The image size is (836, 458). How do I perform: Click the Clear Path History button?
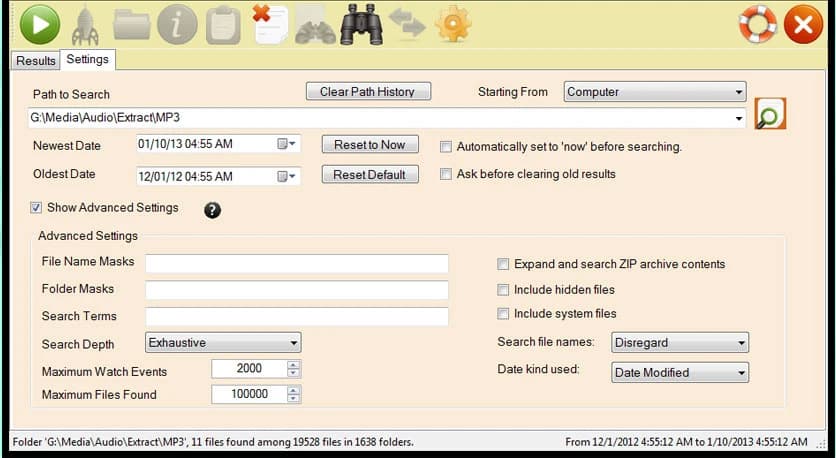(368, 92)
